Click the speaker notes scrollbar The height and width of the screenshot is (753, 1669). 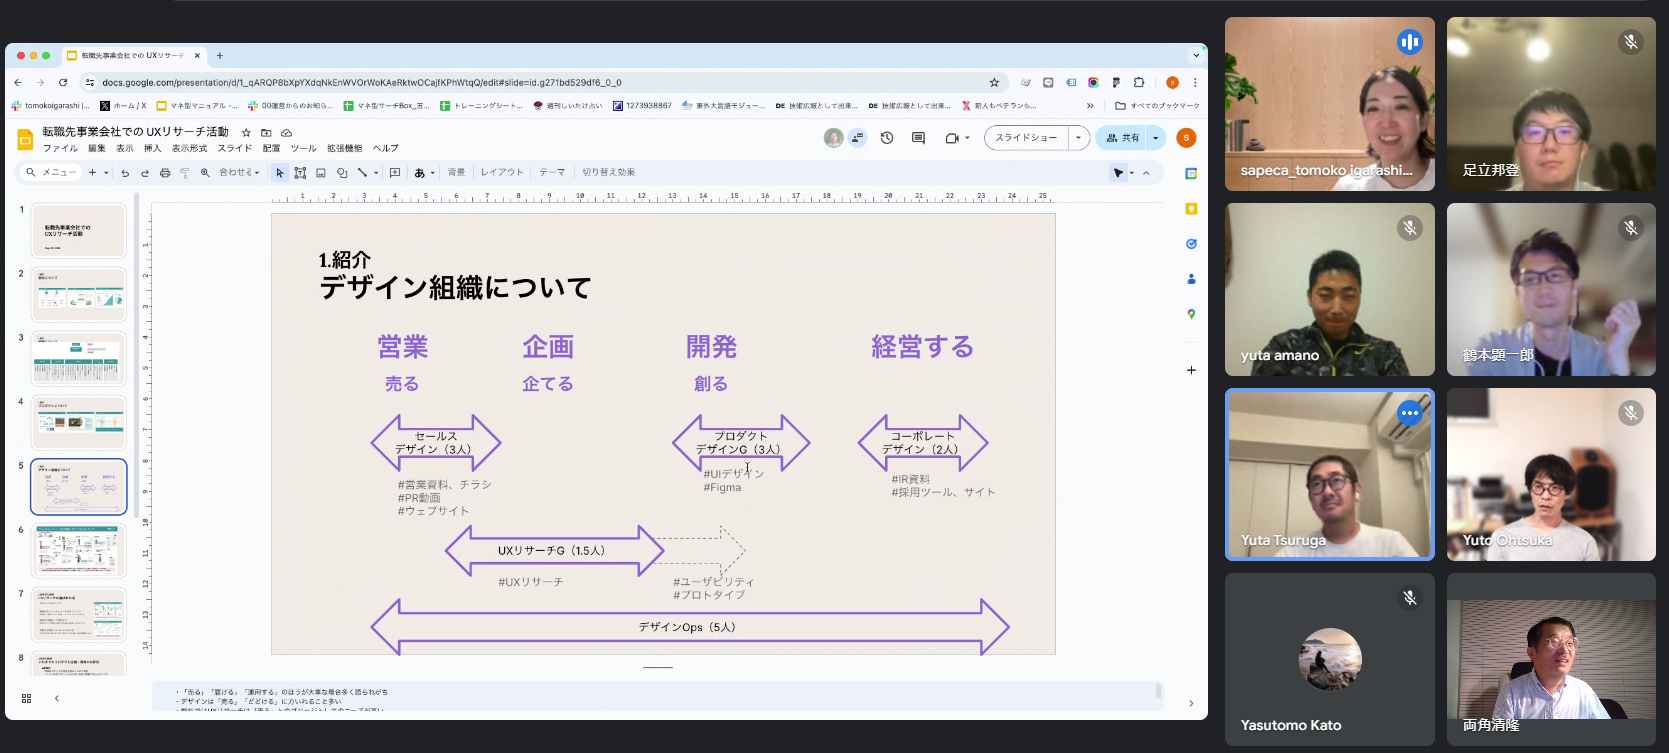pyautogui.click(x=1158, y=691)
